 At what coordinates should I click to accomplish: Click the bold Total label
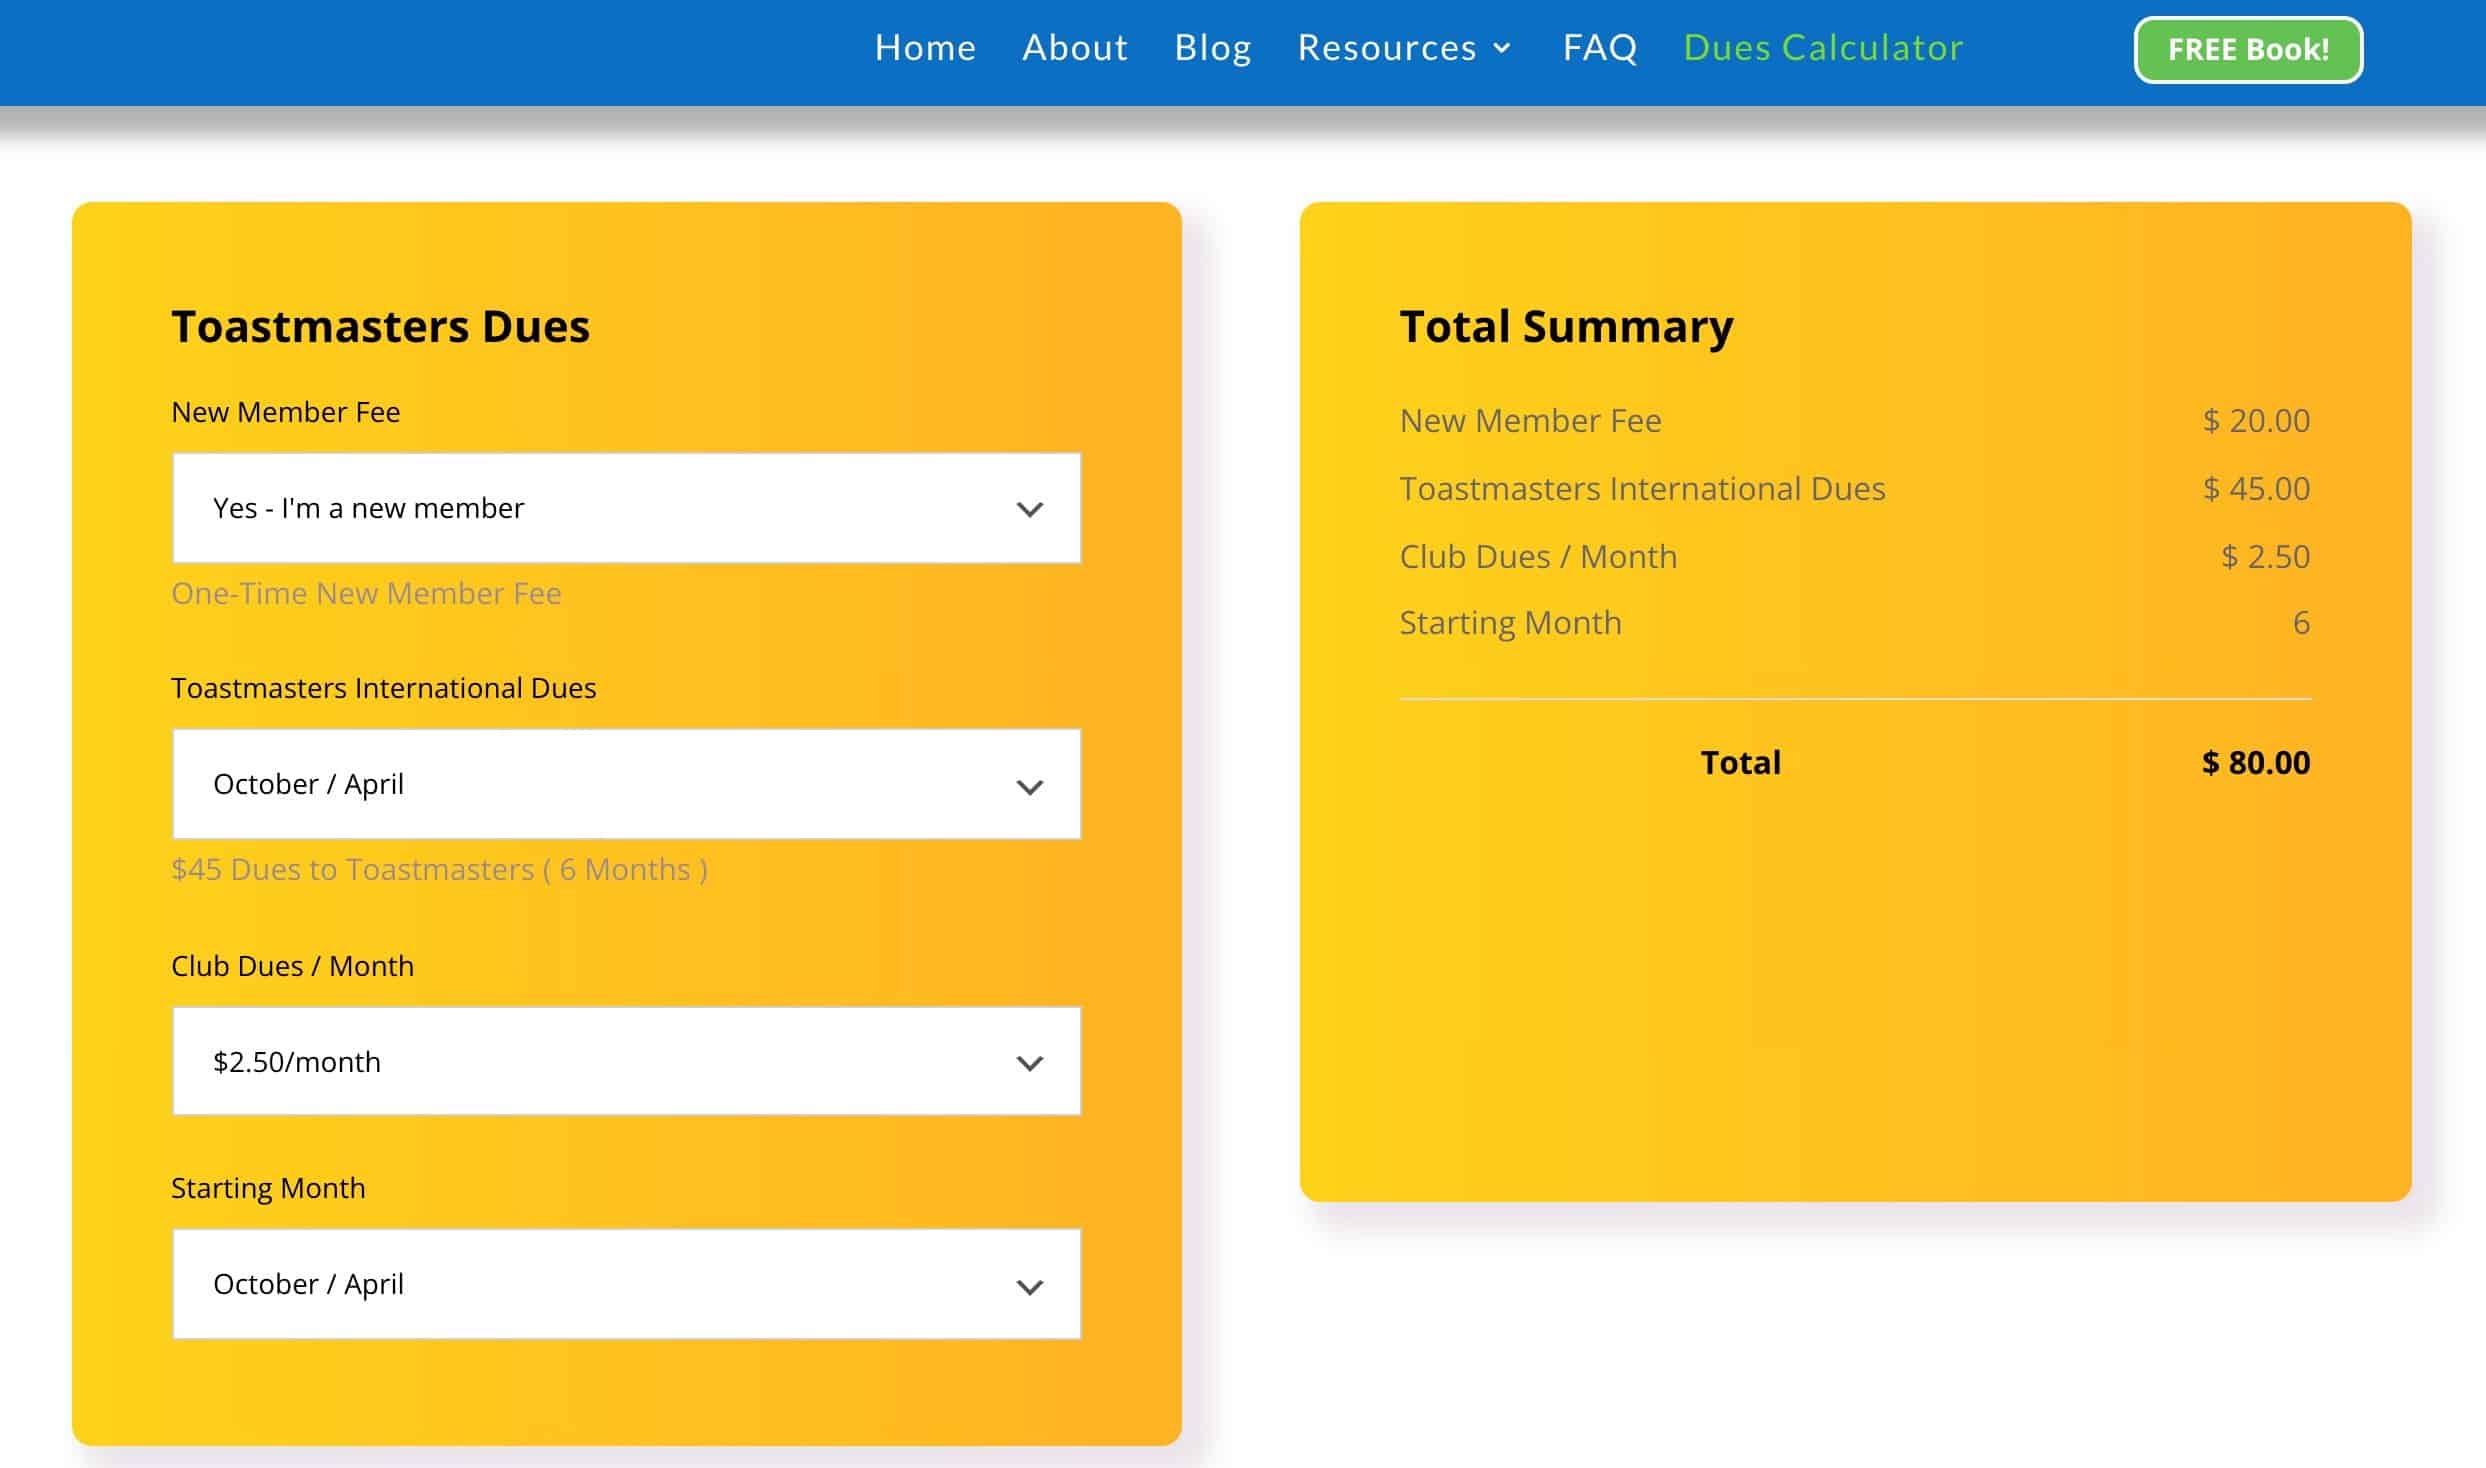pos(1740,763)
